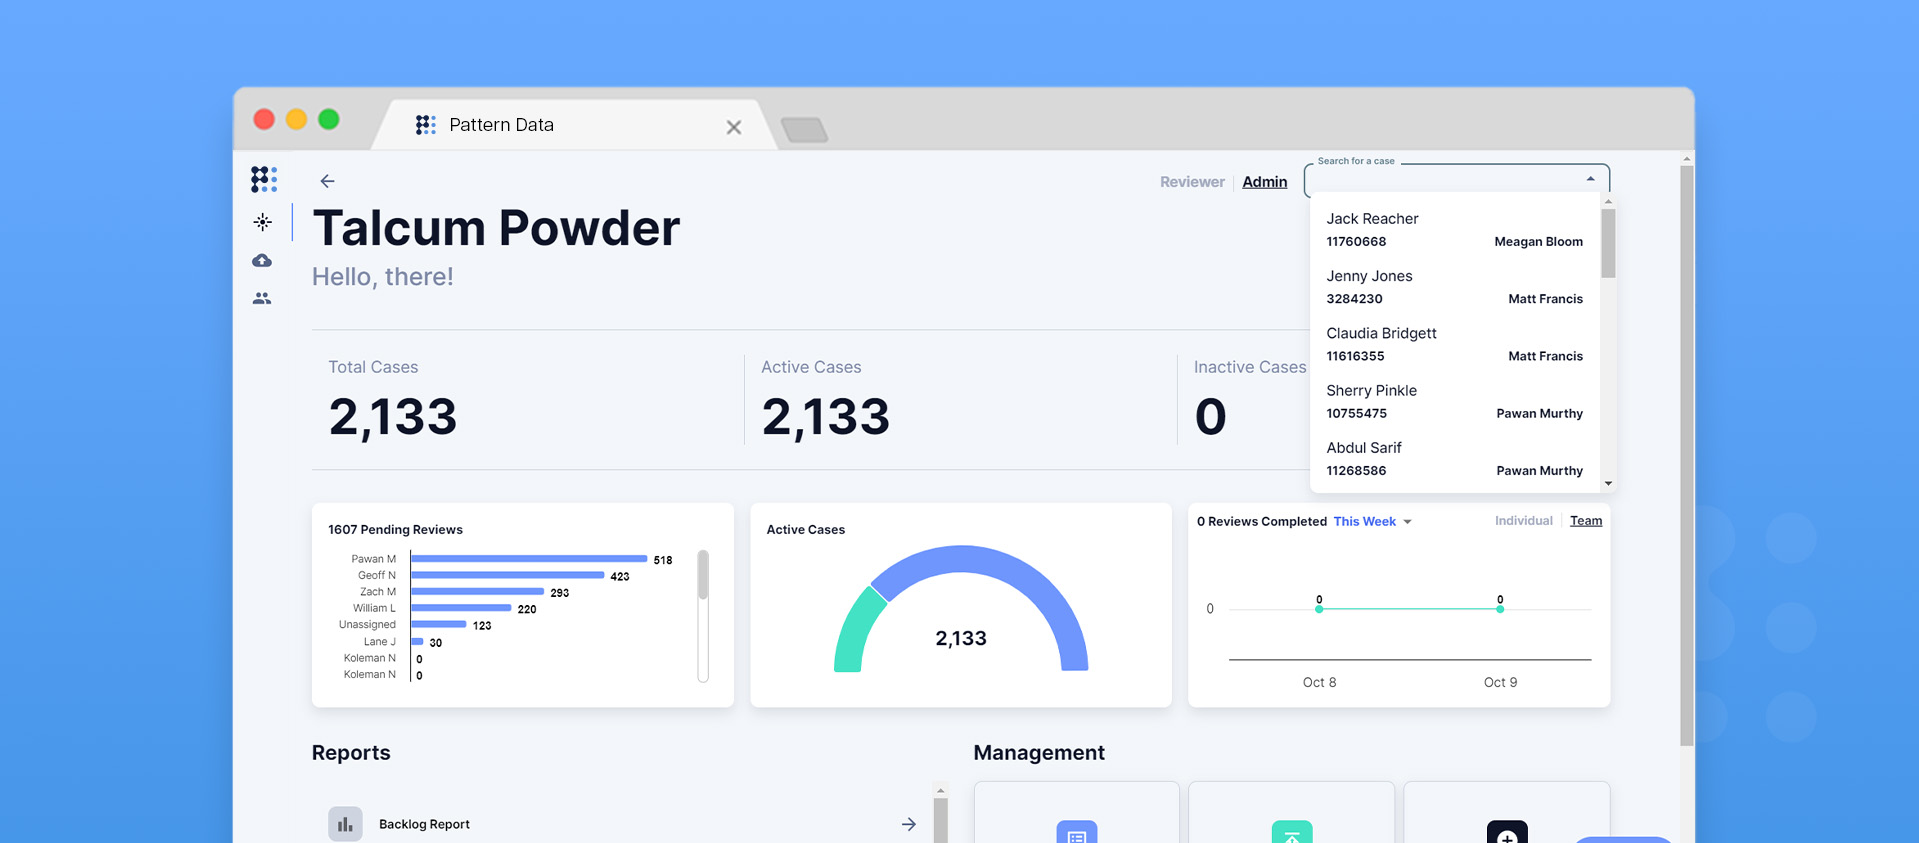The height and width of the screenshot is (843, 1919).
Task: Select the Pattern Data browser tab
Action: point(574,125)
